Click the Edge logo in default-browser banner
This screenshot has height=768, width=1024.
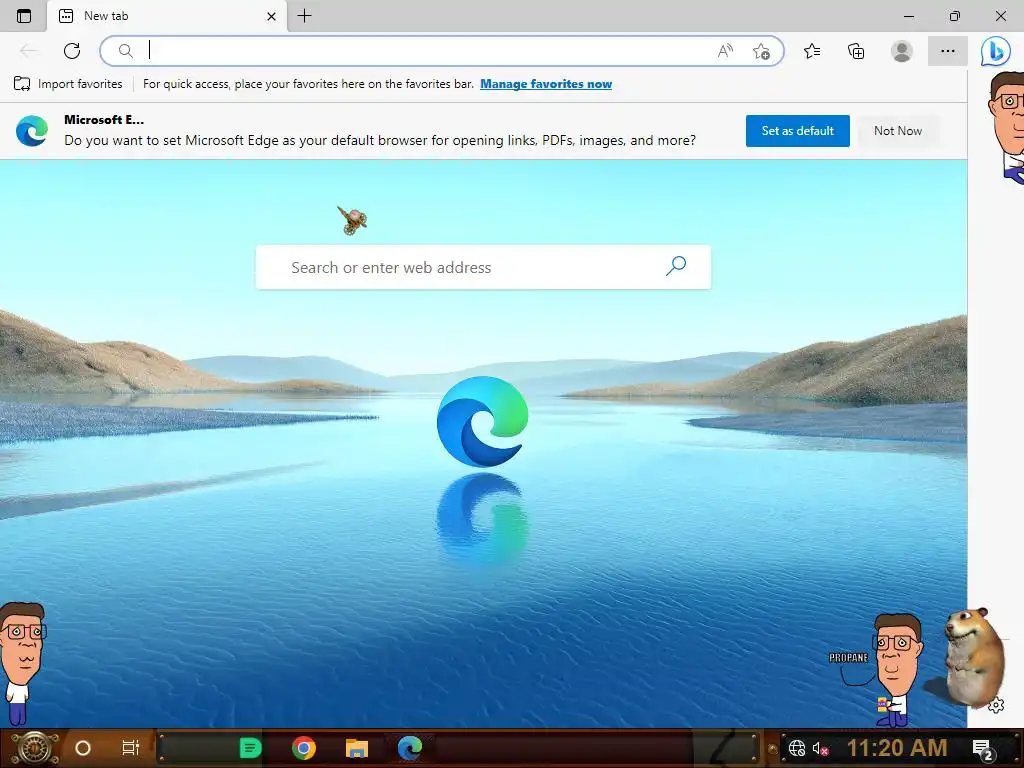32,131
